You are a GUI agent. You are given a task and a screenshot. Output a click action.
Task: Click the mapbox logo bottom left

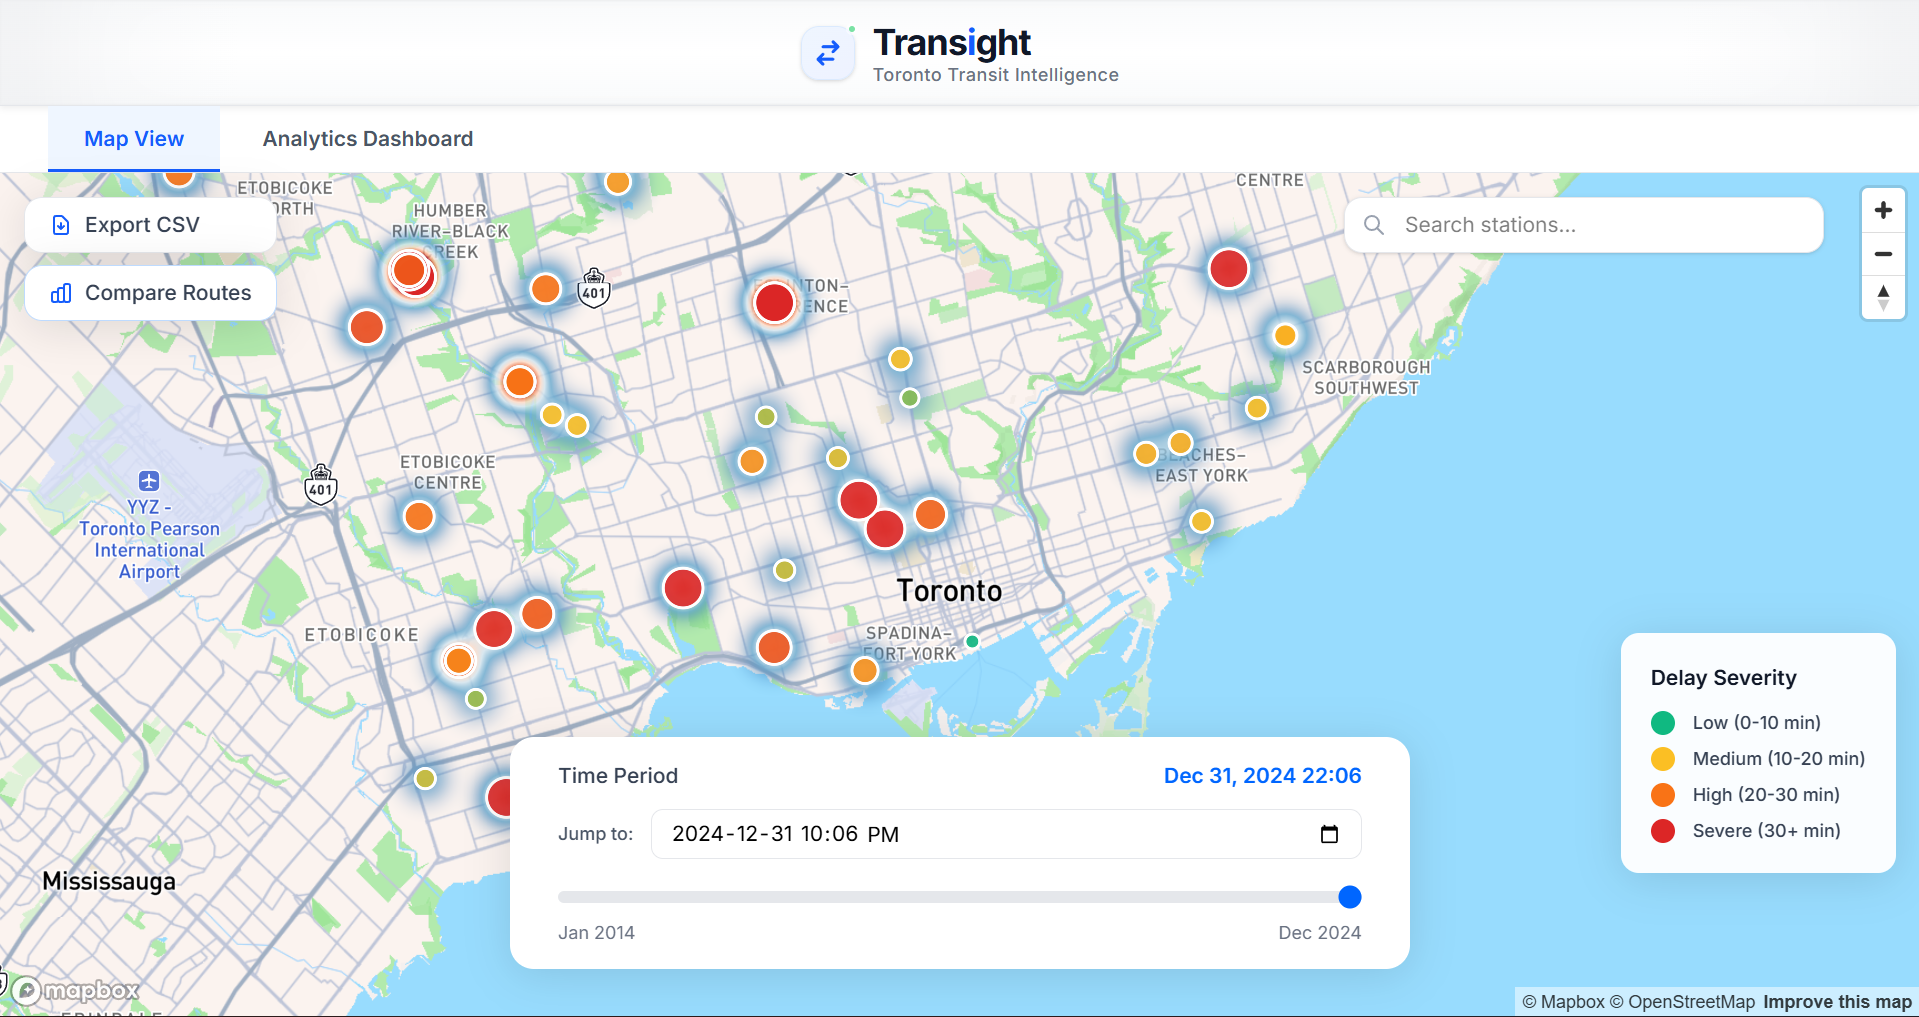point(76,991)
